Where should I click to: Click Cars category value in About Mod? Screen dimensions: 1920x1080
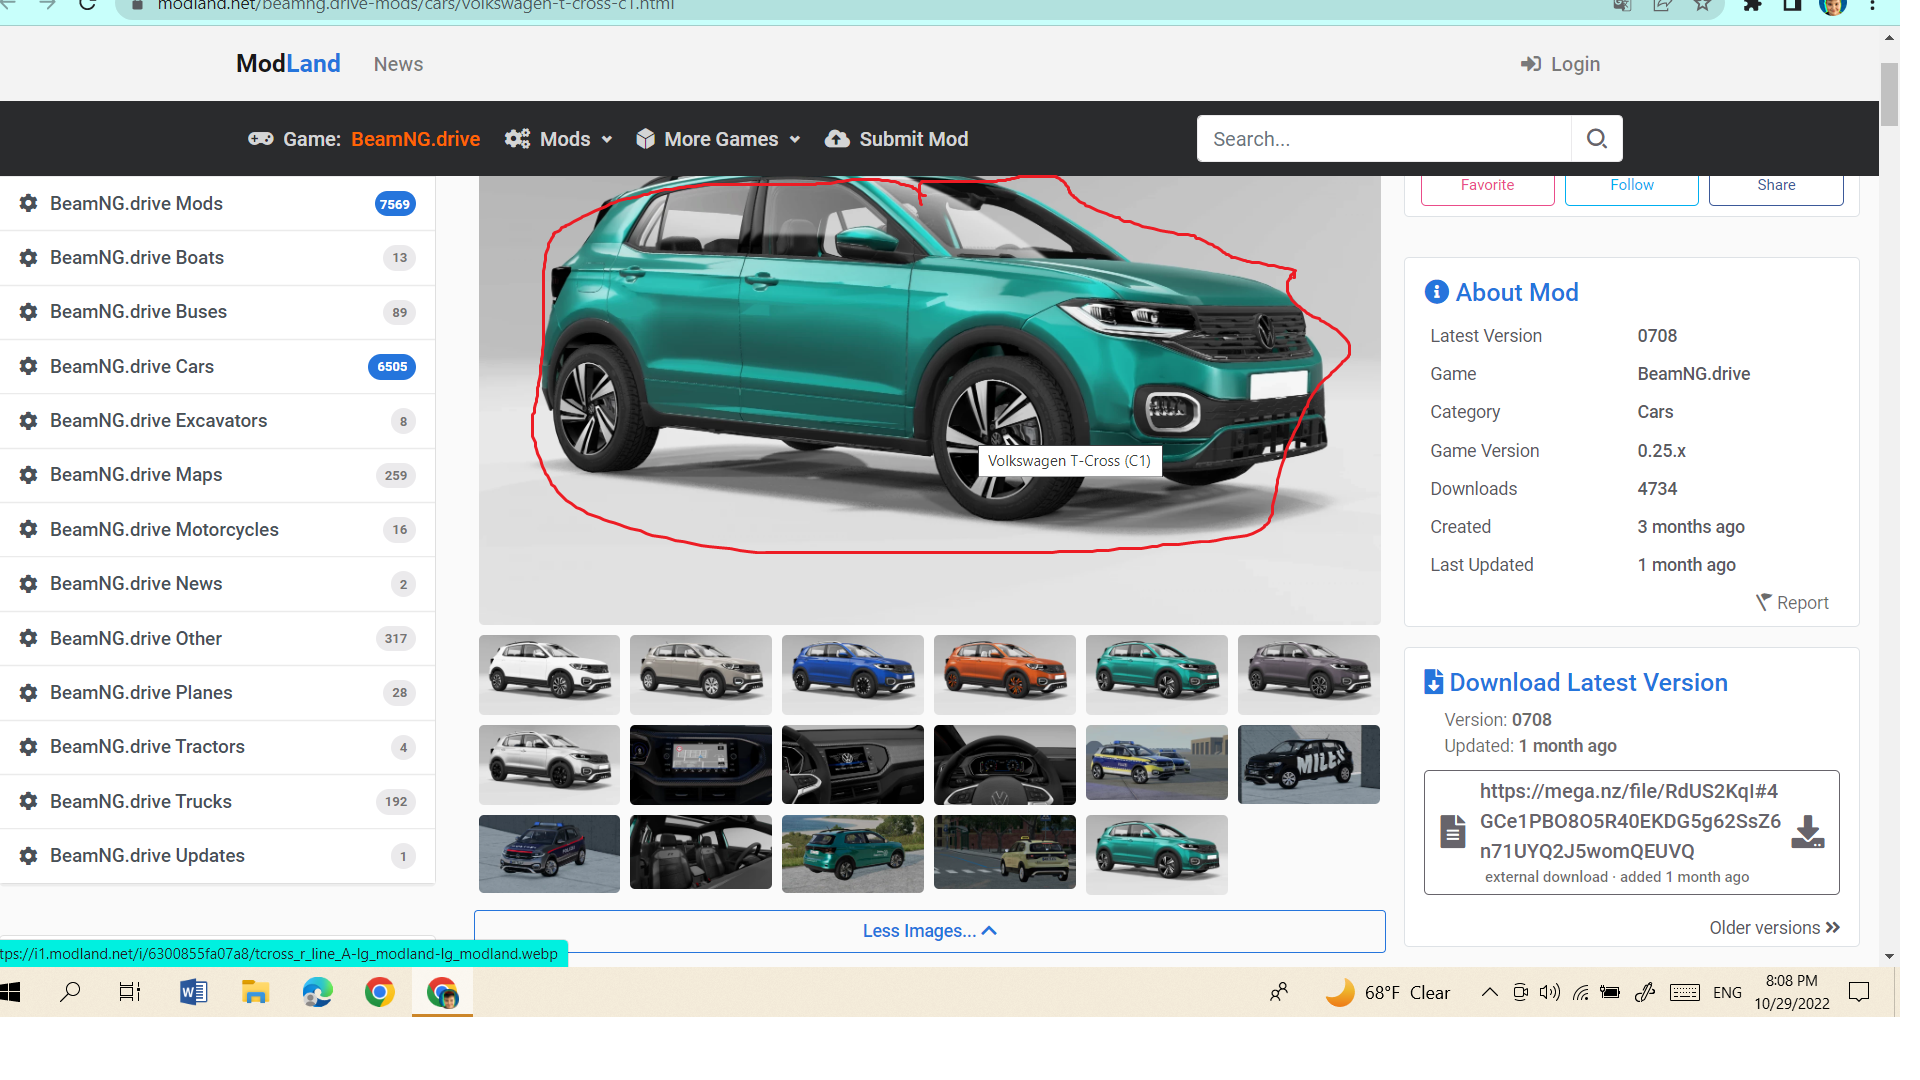point(1655,412)
